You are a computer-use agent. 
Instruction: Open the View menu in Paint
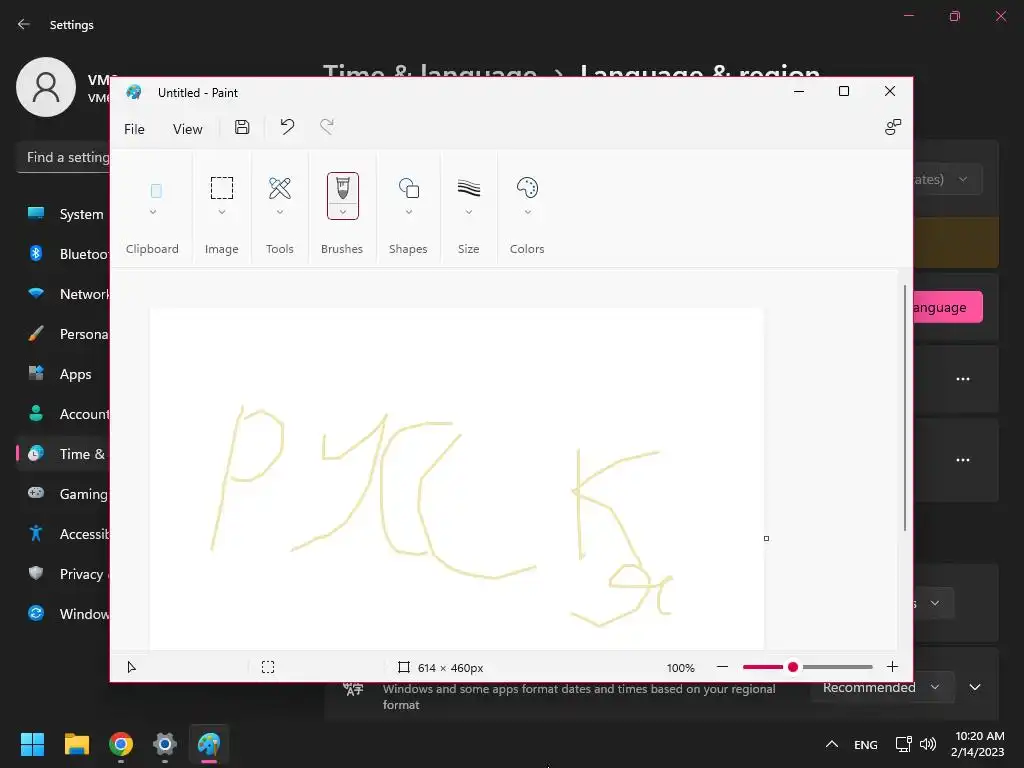(x=187, y=129)
